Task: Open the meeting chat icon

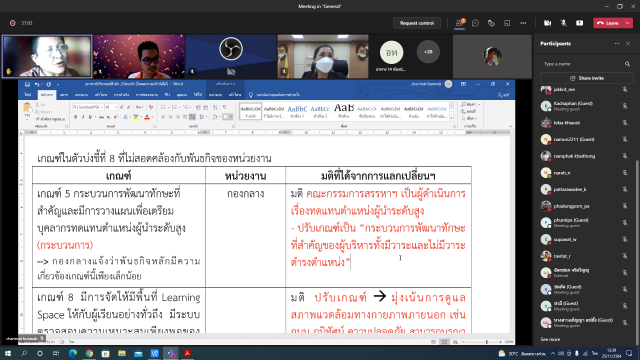Action: click(x=476, y=23)
